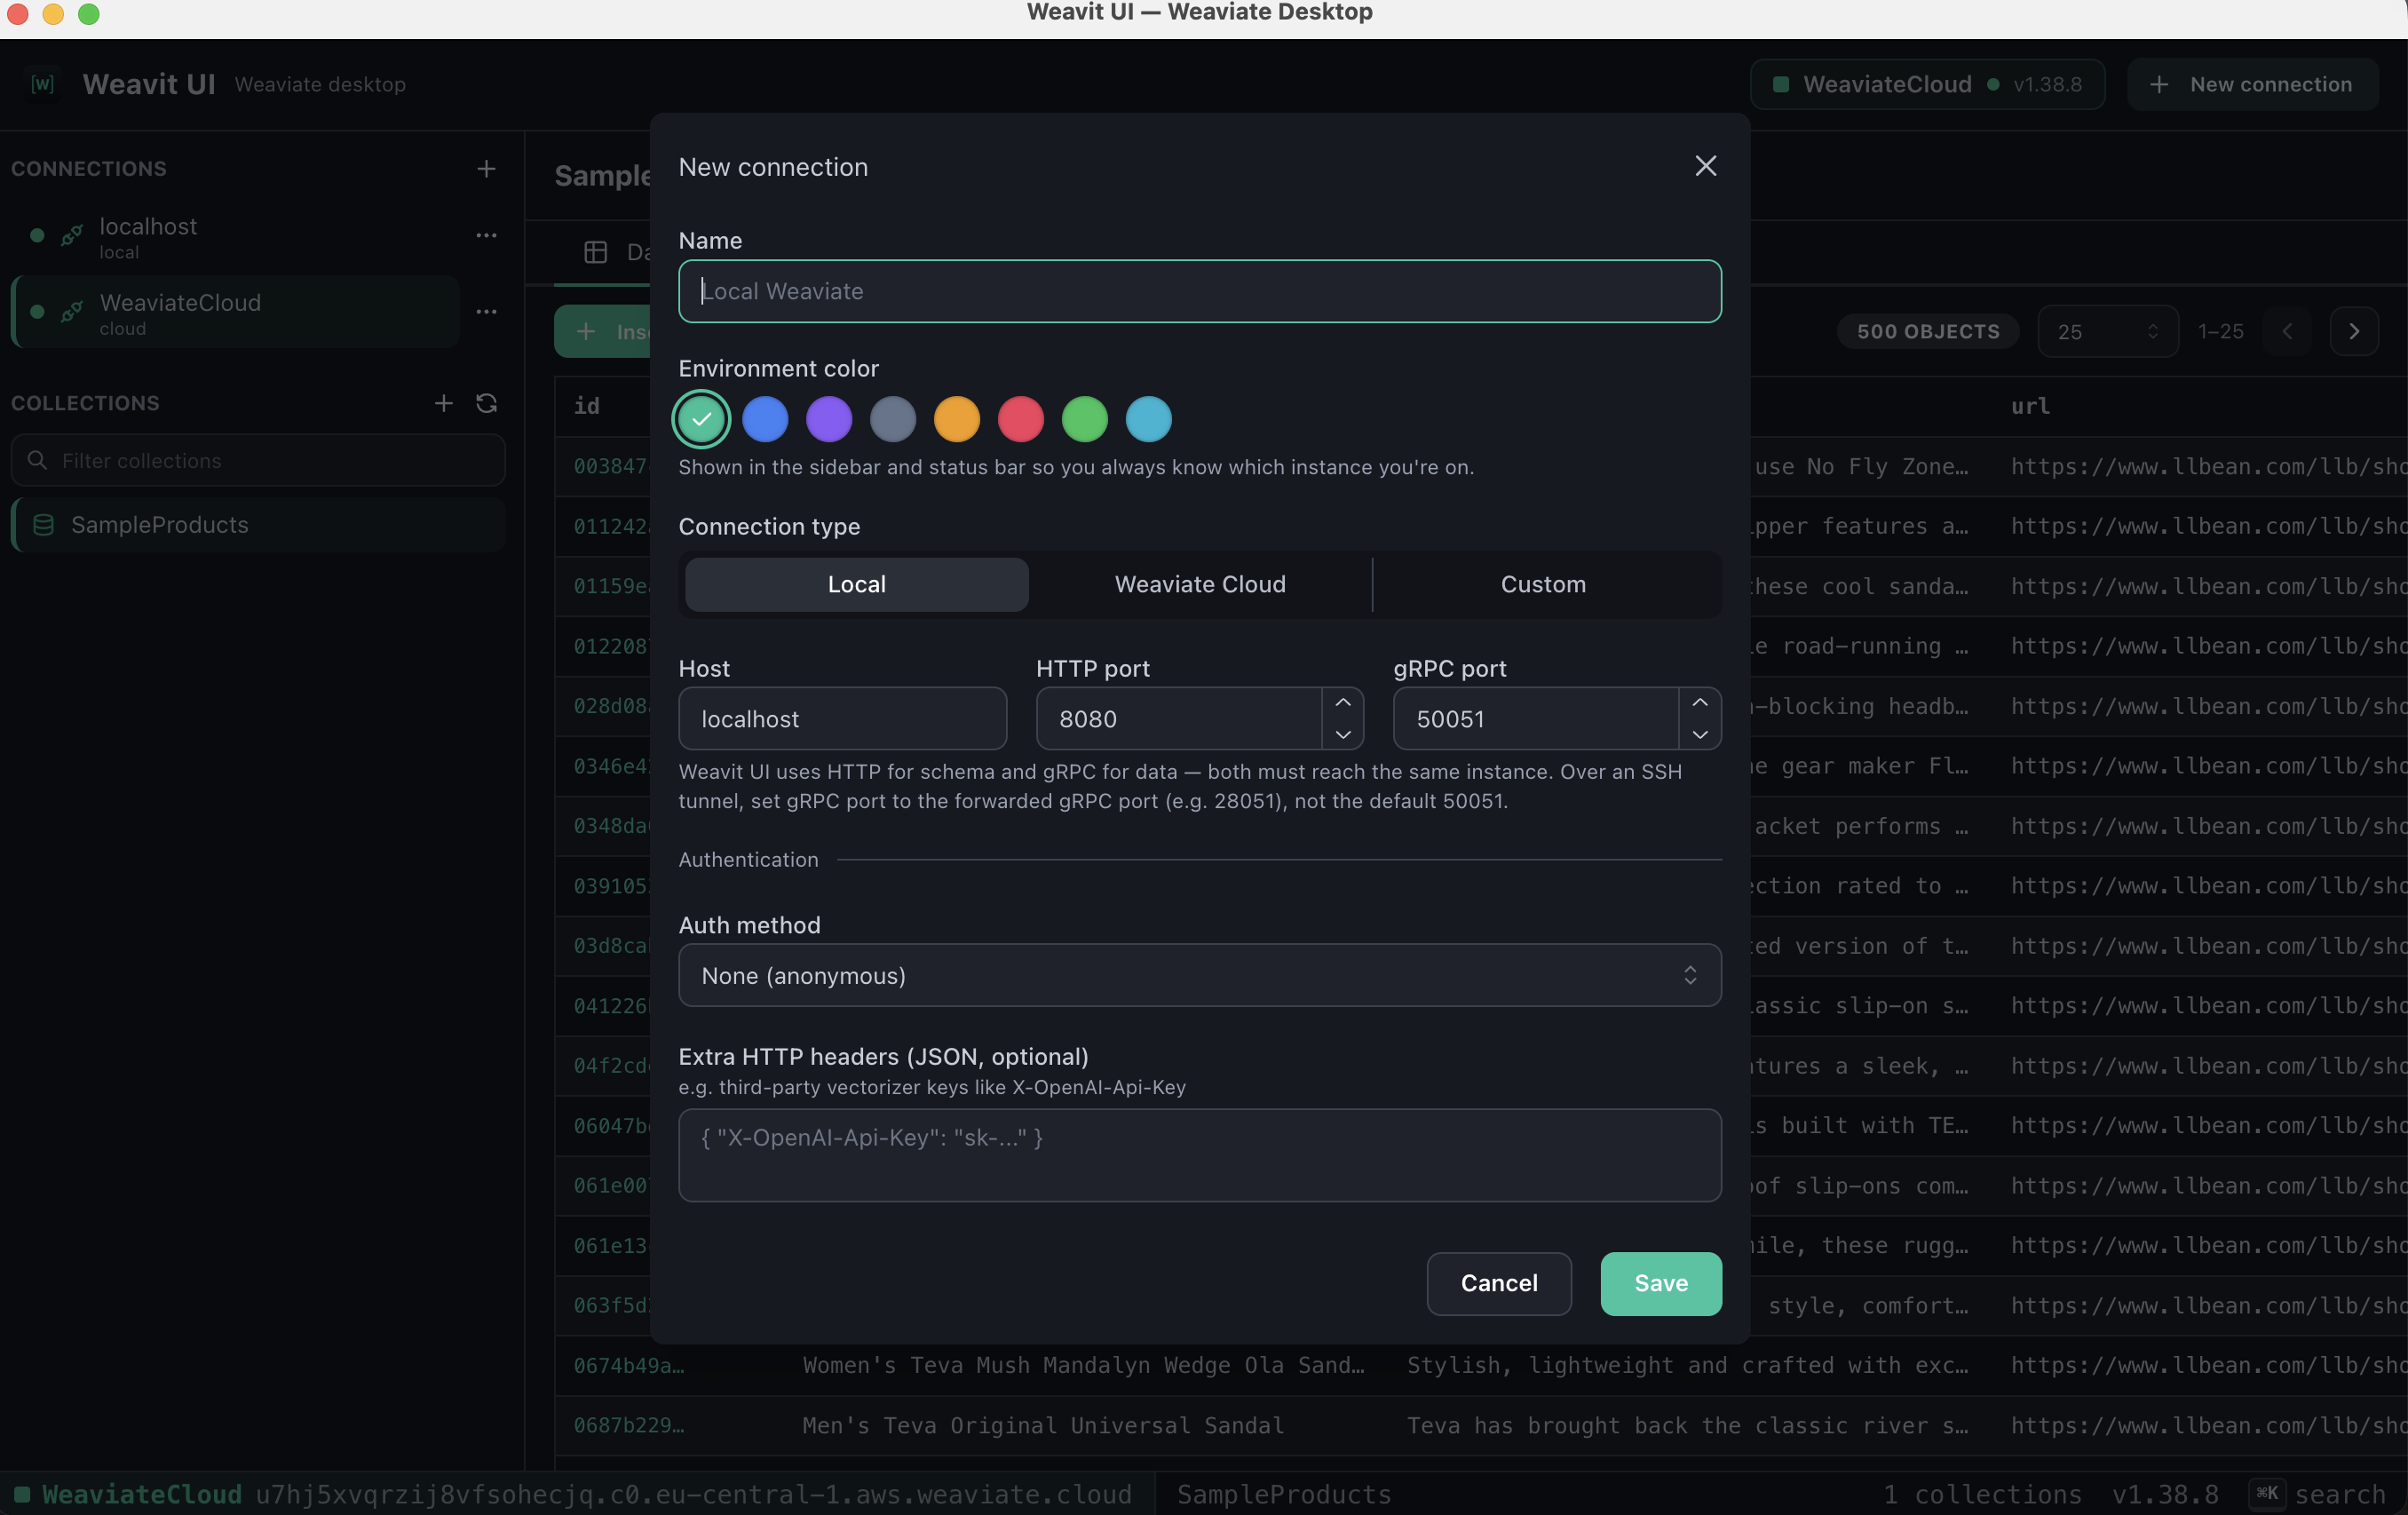Pick the slate gray environment color
2408x1515 pixels.
coord(893,419)
